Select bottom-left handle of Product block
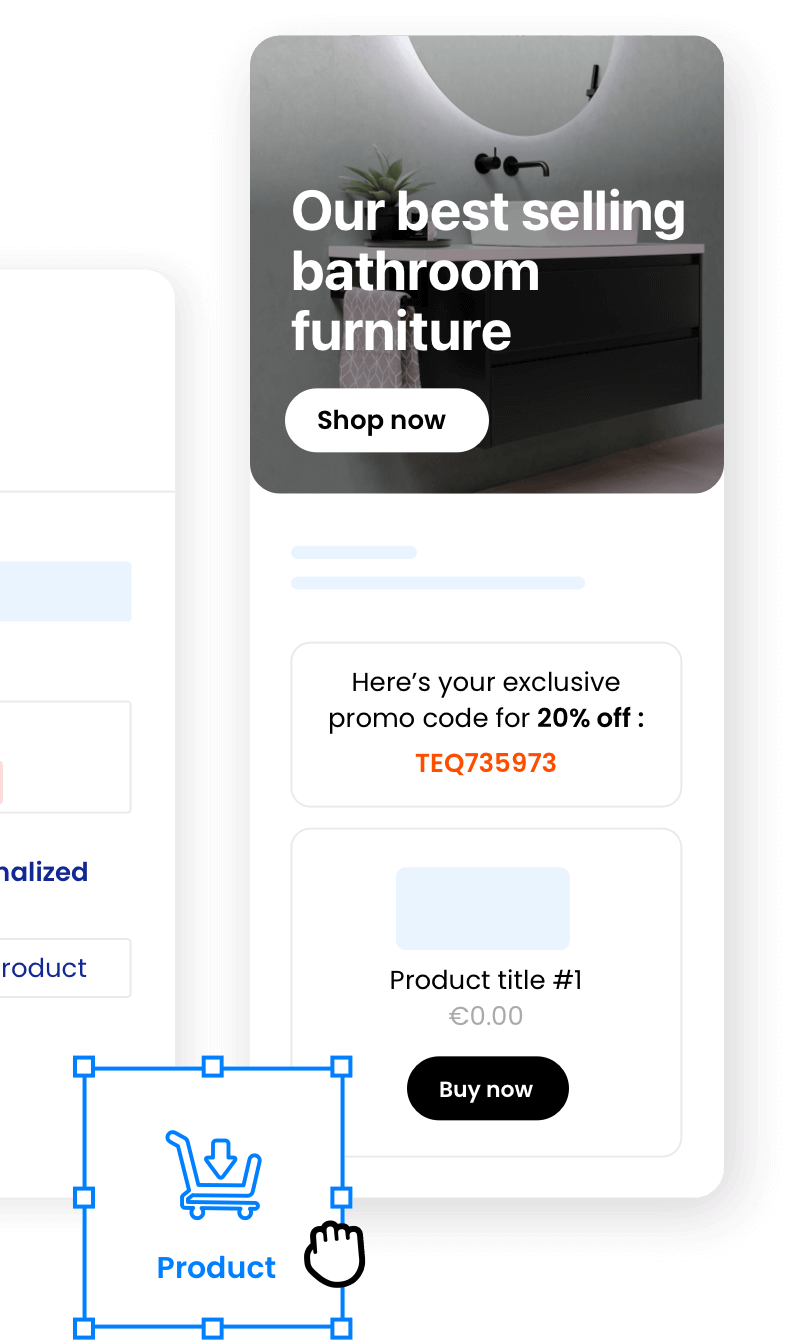The height and width of the screenshot is (1340, 794). click(84, 1328)
